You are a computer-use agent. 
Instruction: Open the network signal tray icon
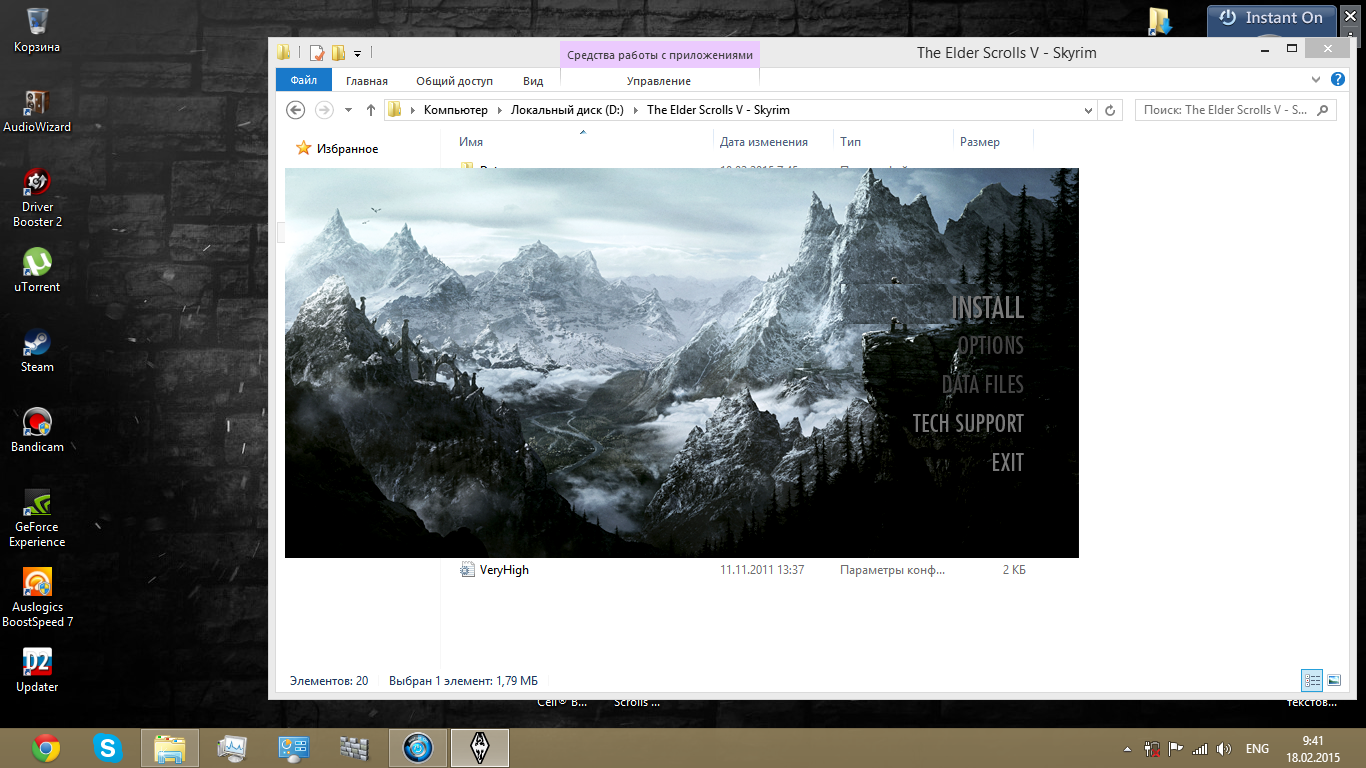pyautogui.click(x=1200, y=749)
